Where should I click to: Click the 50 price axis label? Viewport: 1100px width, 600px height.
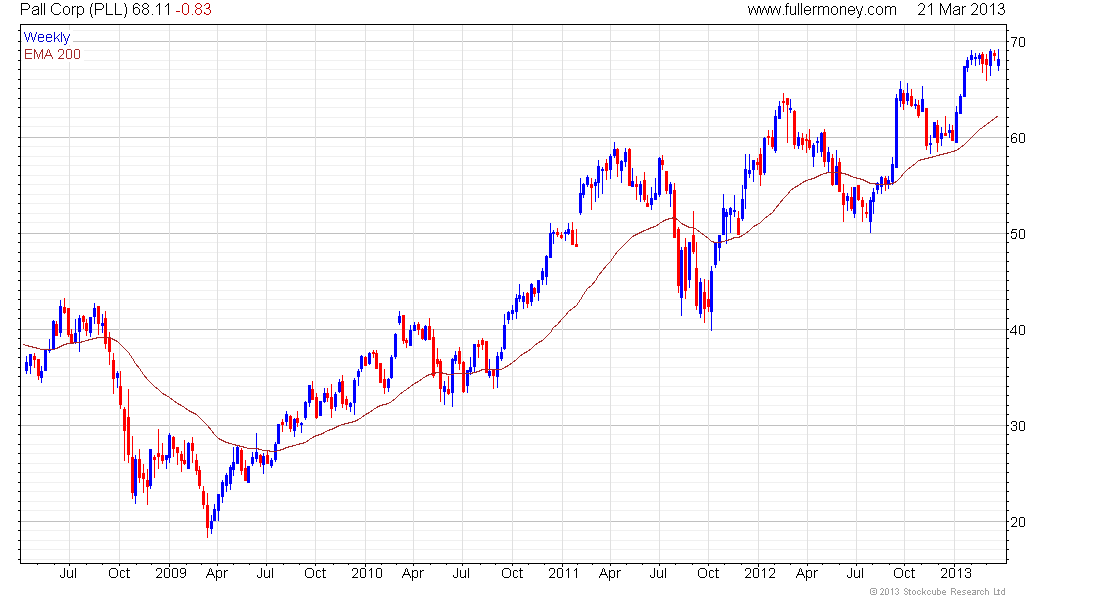click(1017, 234)
